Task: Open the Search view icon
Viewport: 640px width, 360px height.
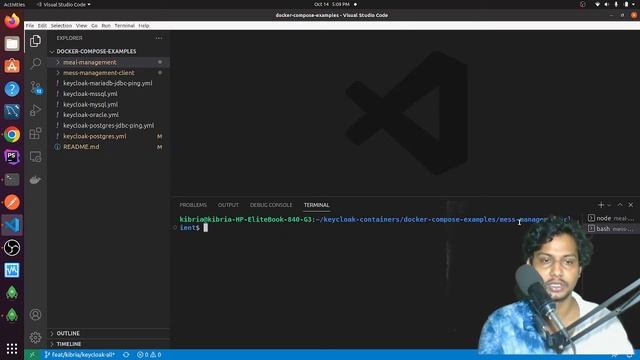Action: click(36, 64)
